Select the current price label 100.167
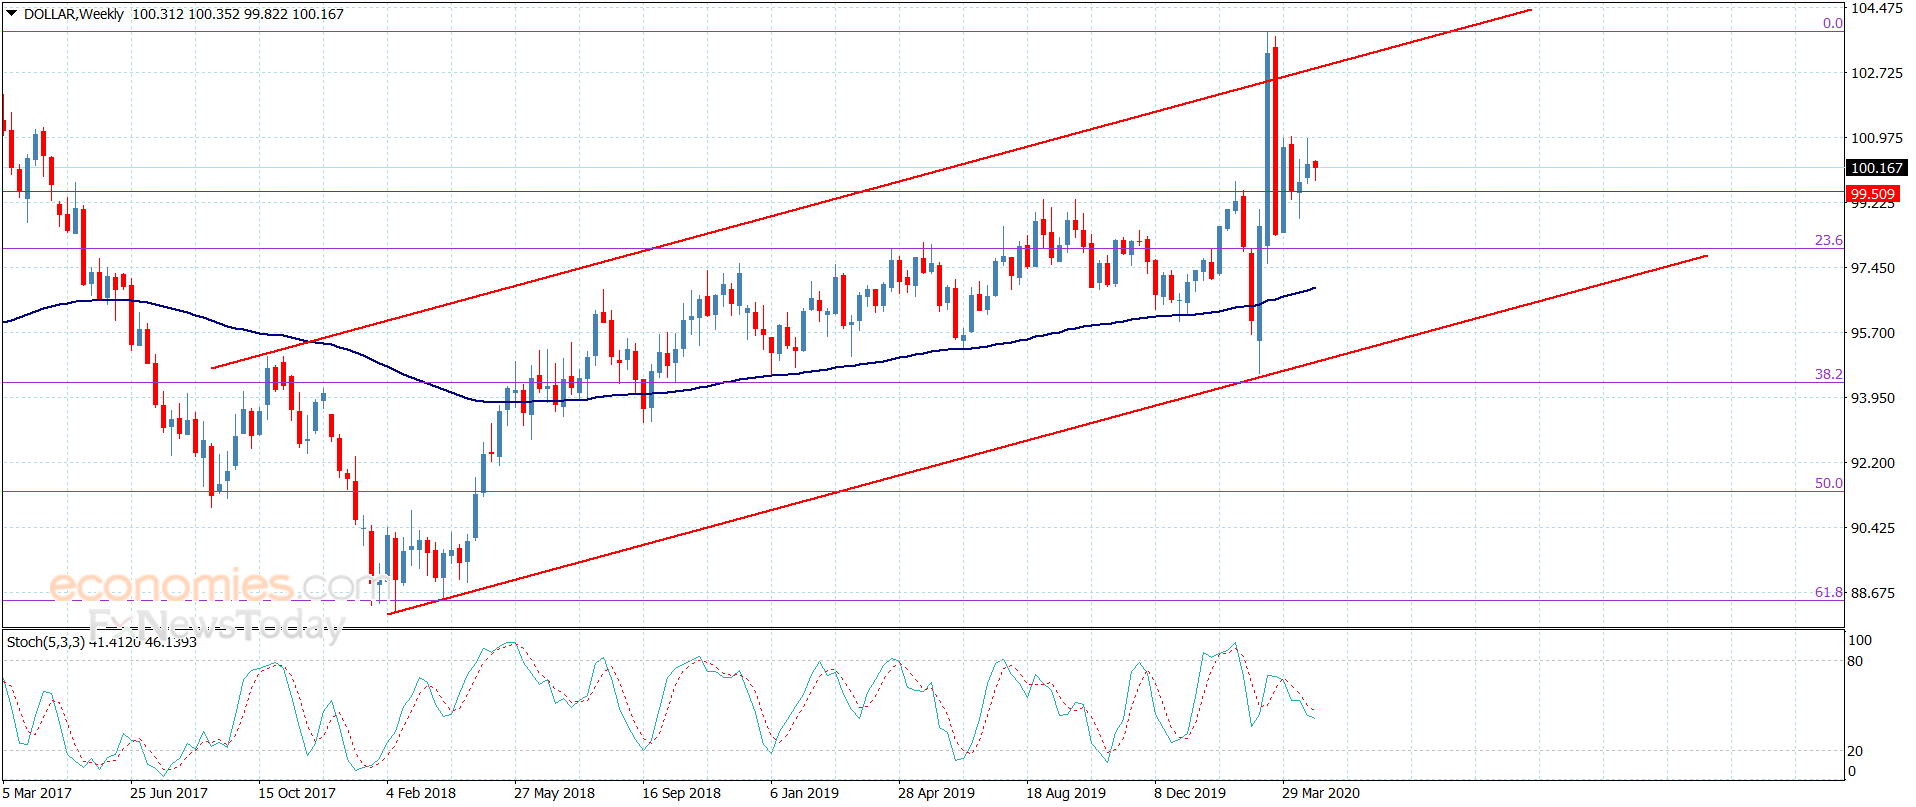 point(1876,168)
